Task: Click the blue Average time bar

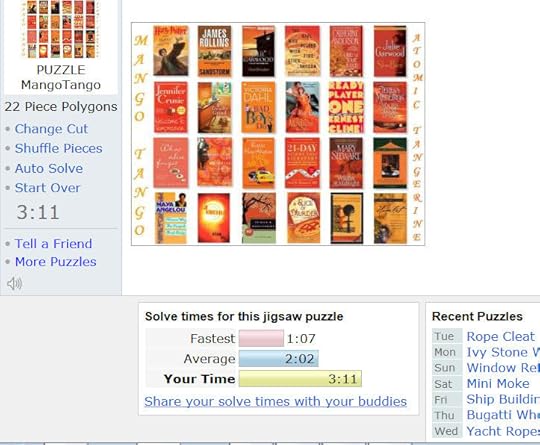Action: [279, 359]
